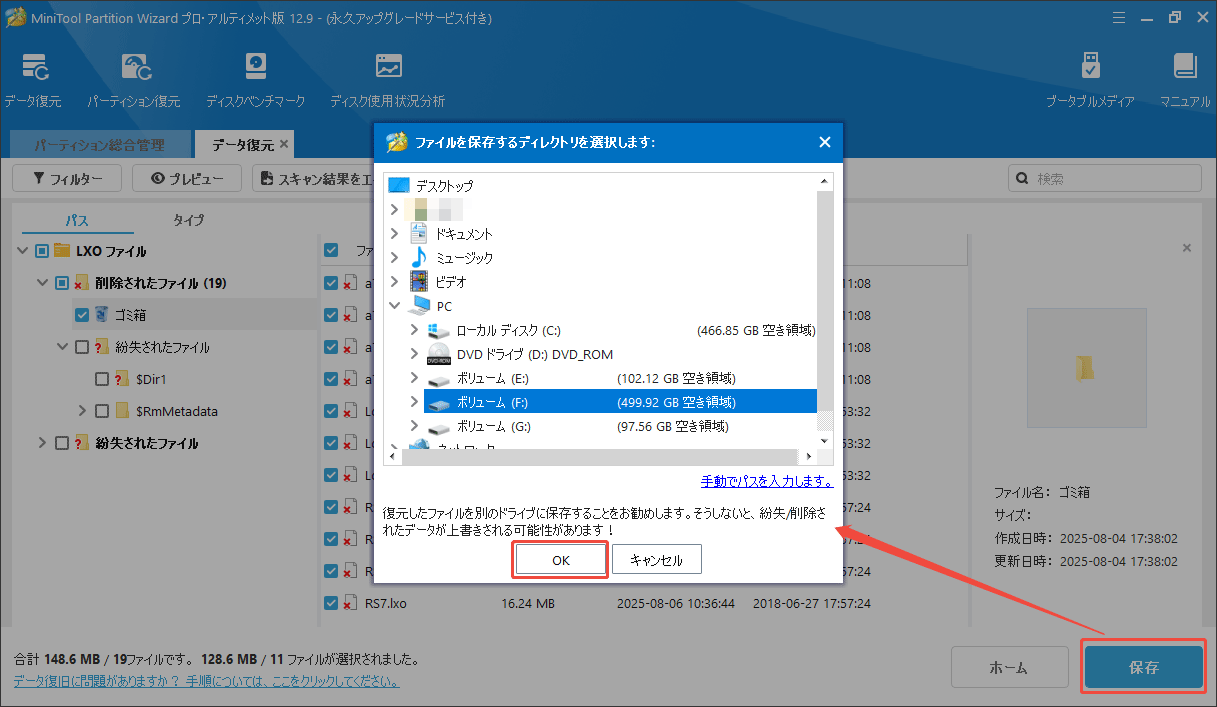Switch to the パス view tab

click(x=78, y=220)
